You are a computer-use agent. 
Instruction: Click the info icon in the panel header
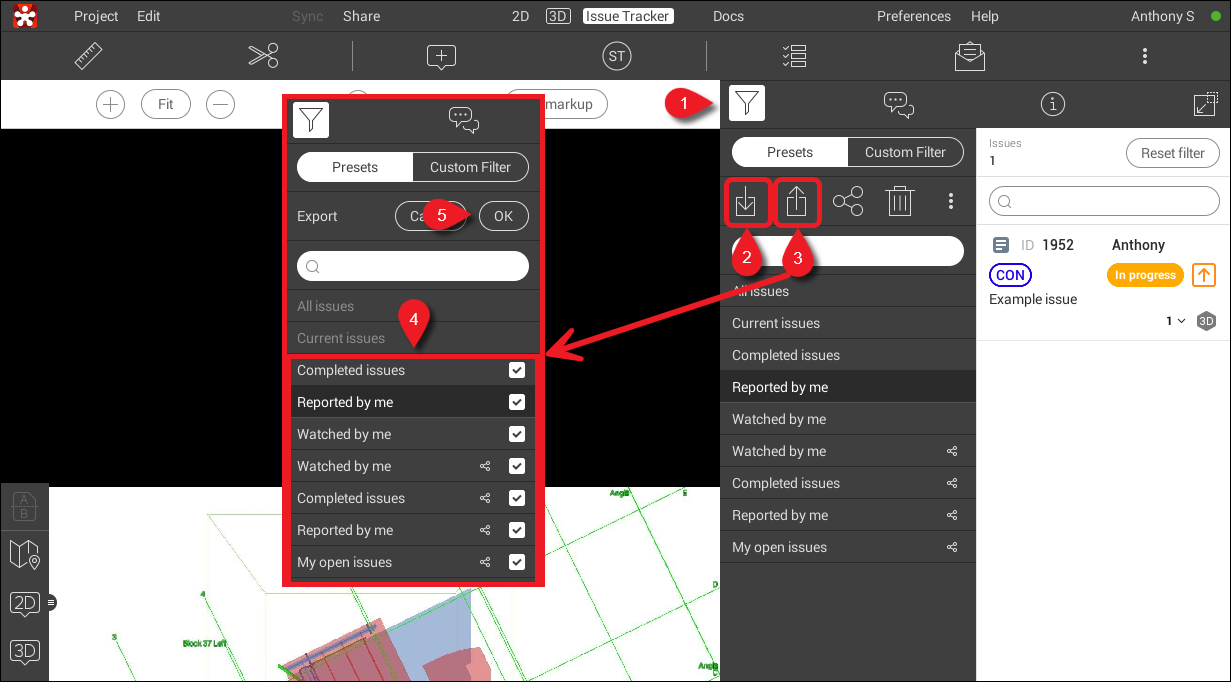point(1052,103)
